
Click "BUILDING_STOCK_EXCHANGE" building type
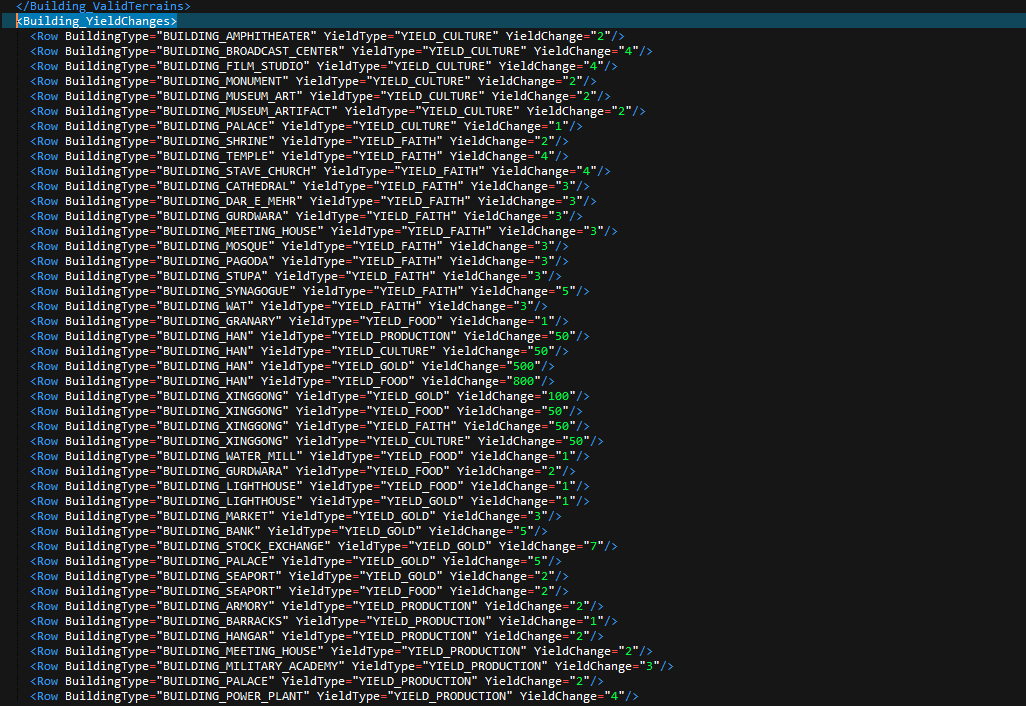coord(243,547)
